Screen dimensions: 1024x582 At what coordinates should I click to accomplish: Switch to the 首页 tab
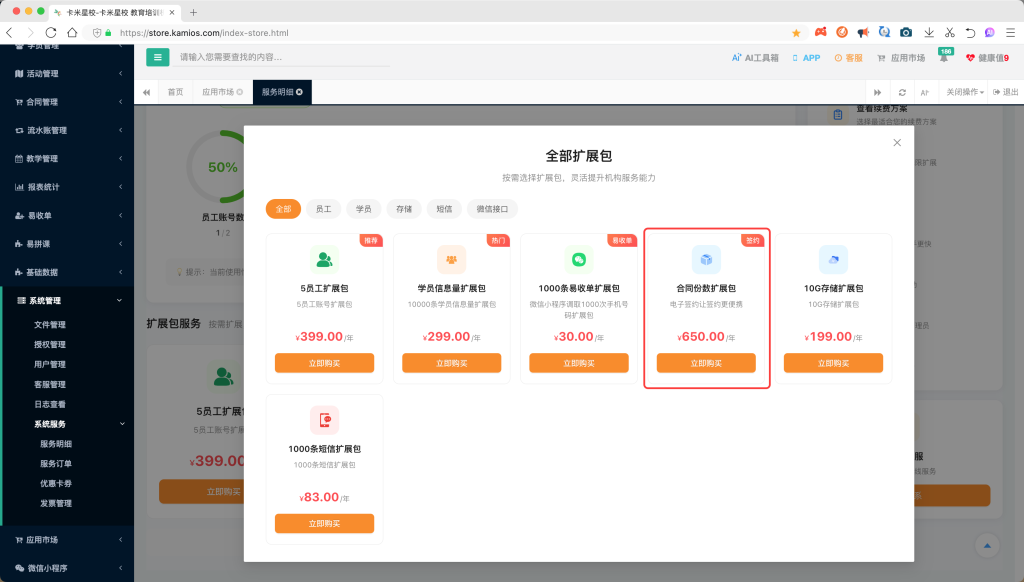[x=176, y=92]
